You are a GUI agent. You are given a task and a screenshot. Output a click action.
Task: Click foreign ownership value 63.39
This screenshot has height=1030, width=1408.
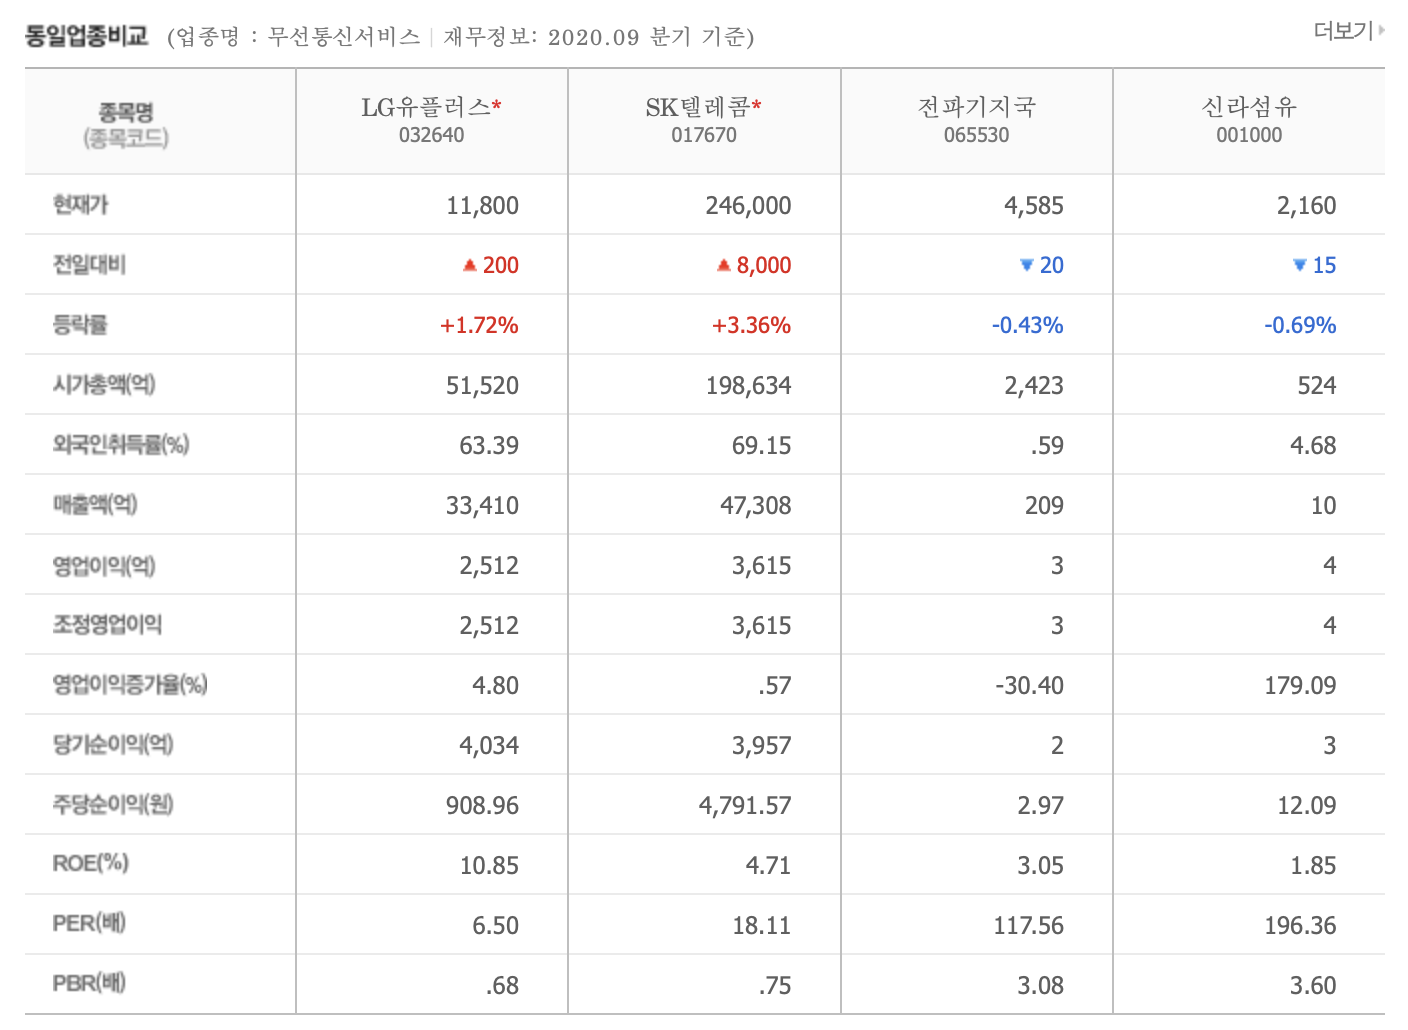[x=489, y=446]
